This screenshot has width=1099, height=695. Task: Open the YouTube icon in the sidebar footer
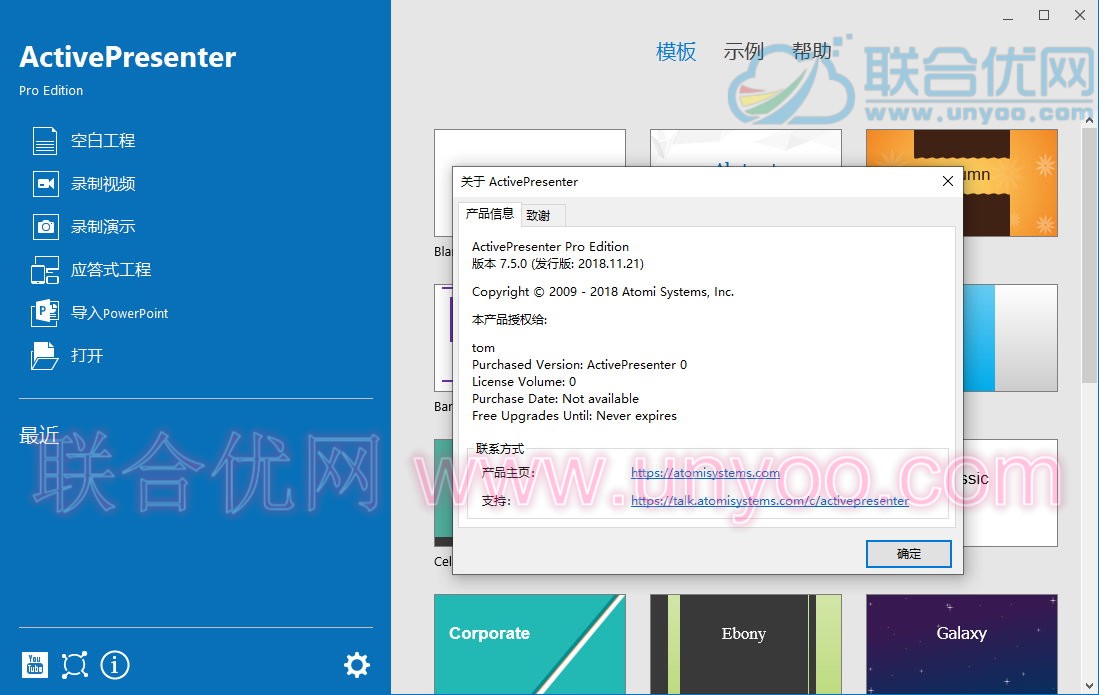[35, 665]
